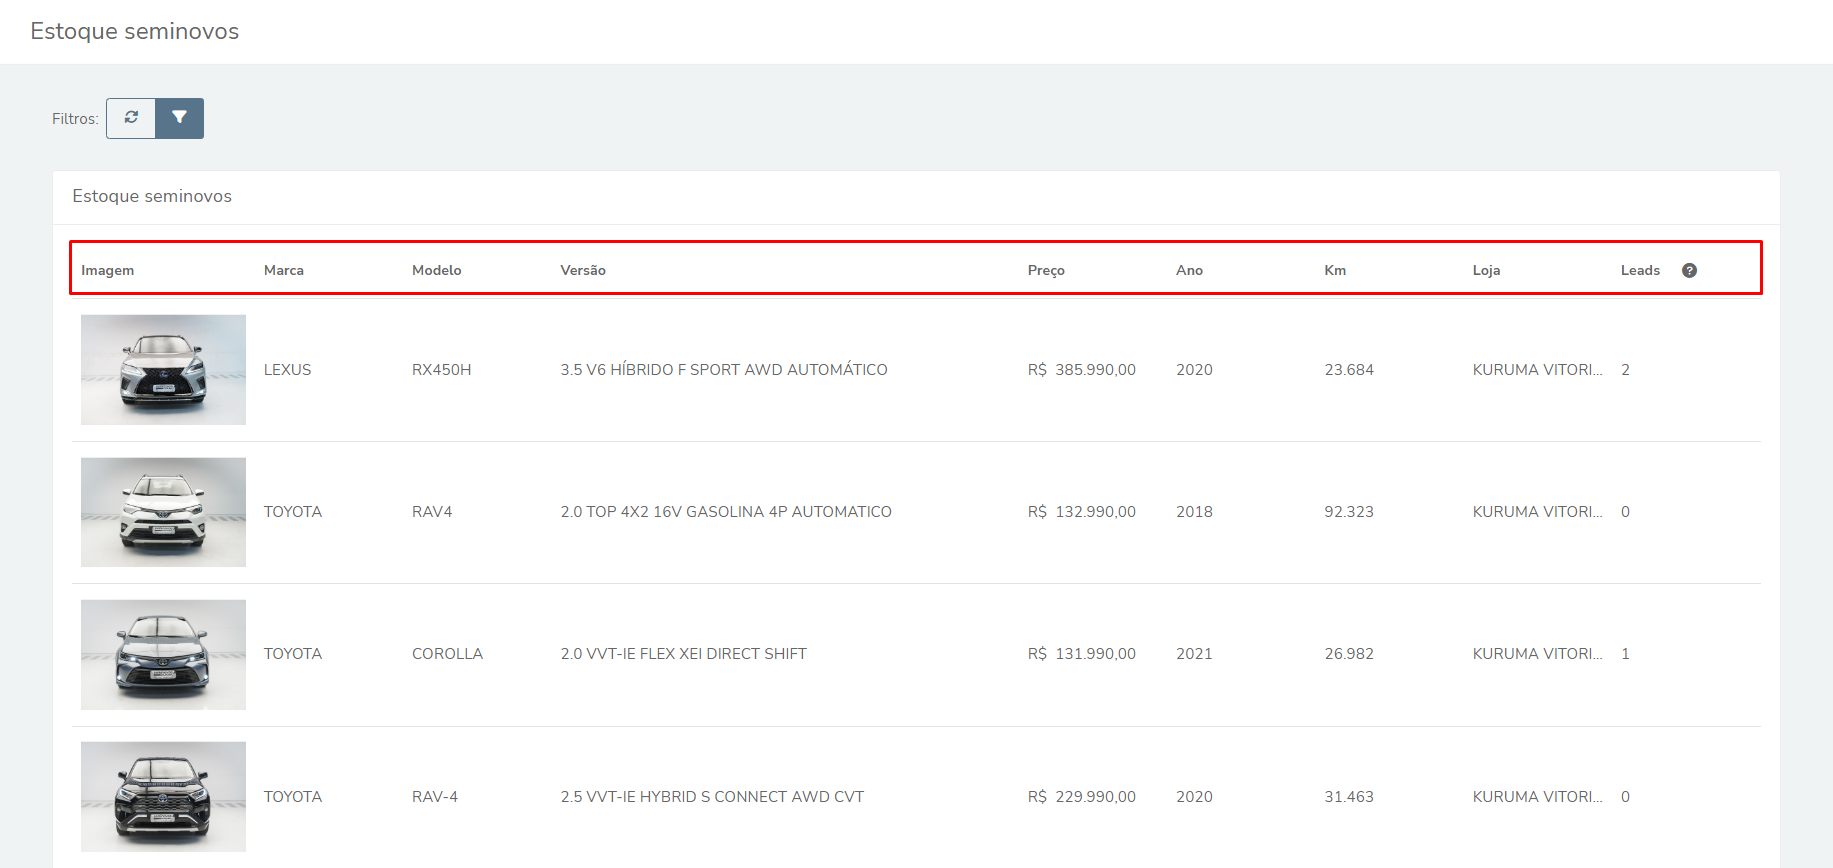Click the 92.323 km value
The height and width of the screenshot is (868, 1833).
tap(1349, 512)
